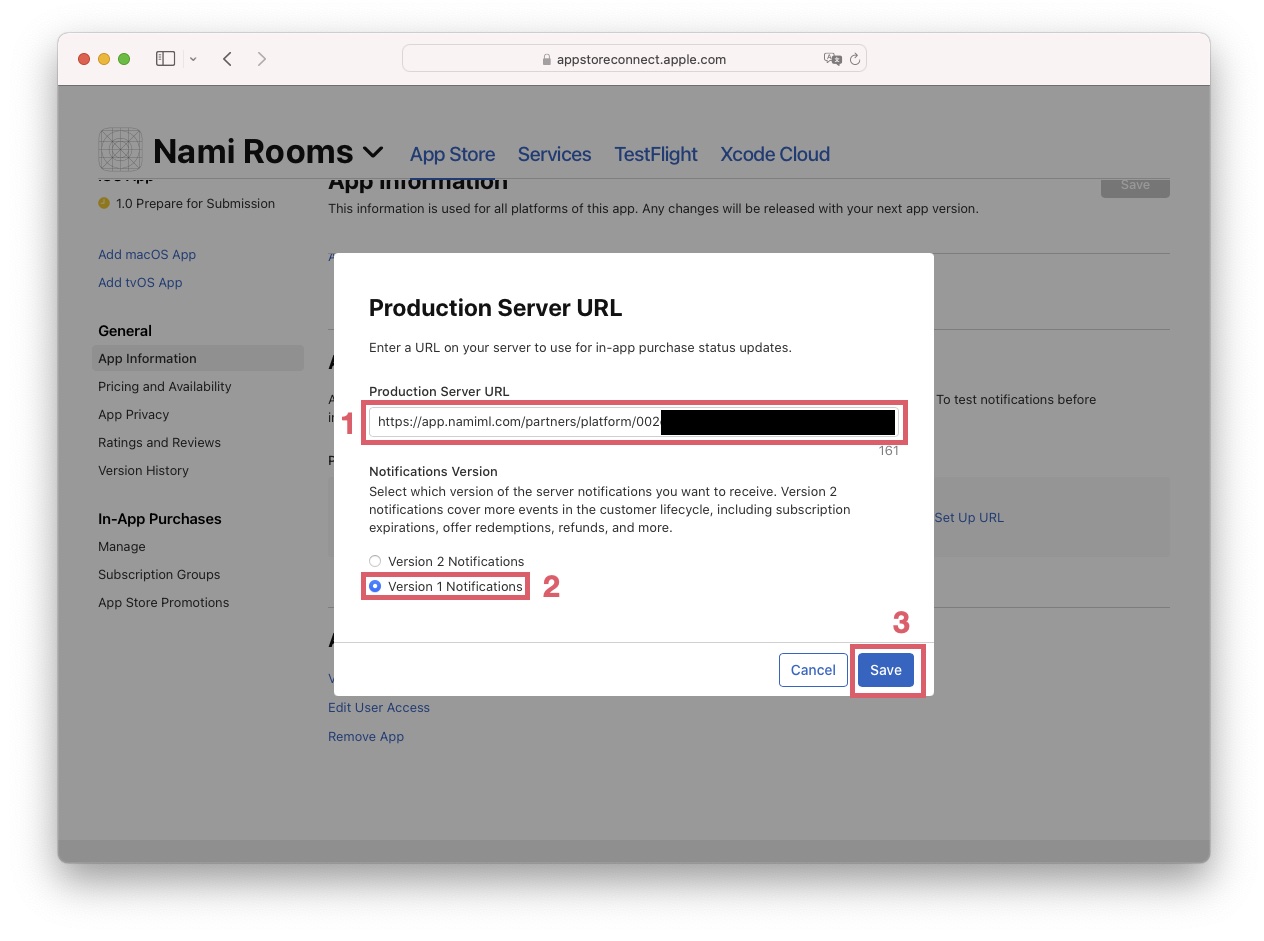The width and height of the screenshot is (1264, 941).
Task: Select App Information in sidebar
Action: pos(198,358)
